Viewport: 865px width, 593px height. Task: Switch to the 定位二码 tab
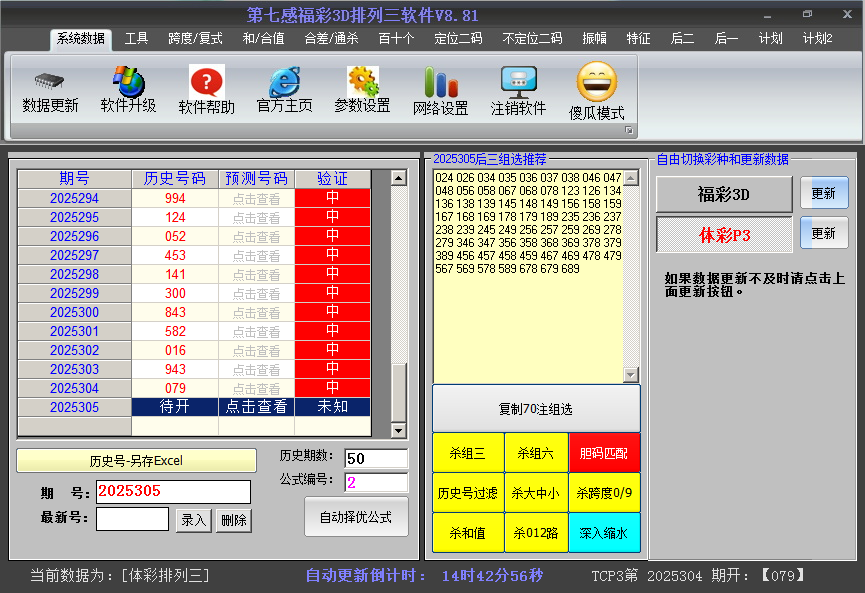[458, 39]
